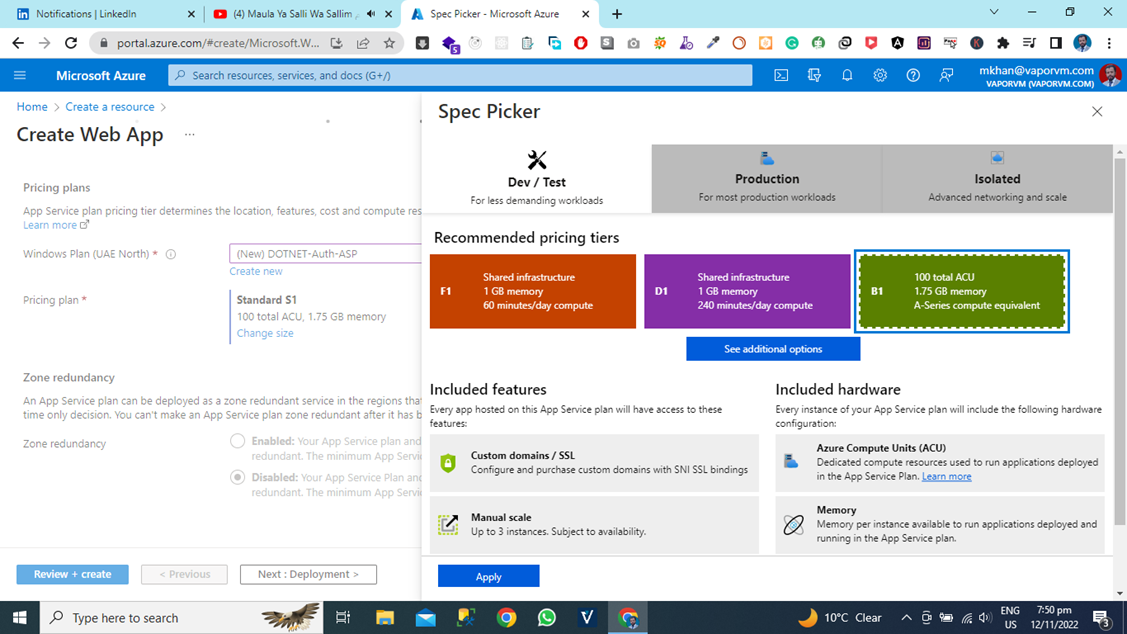This screenshot has height=634, width=1127.
Task: Show the portal menu via hamburger icon
Action: tap(20, 74)
